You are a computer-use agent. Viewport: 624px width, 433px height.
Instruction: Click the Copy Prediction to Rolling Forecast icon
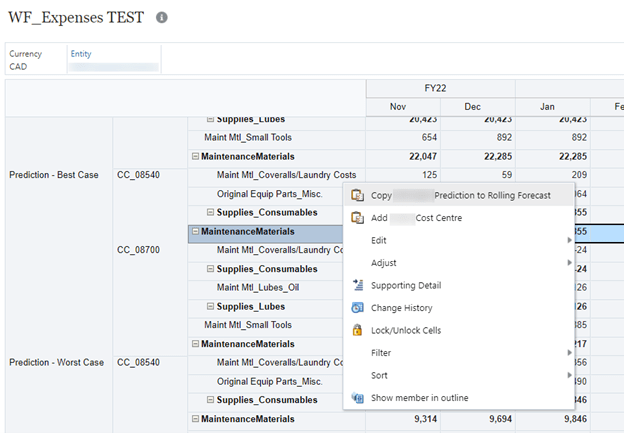357,195
